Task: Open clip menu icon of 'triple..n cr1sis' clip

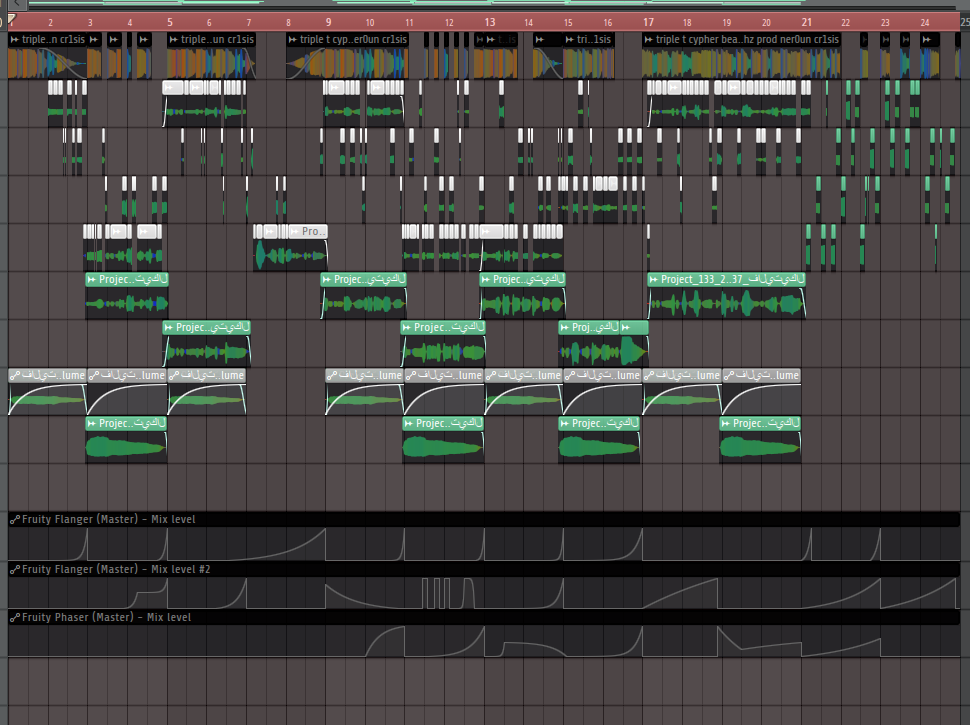Action: 15,40
